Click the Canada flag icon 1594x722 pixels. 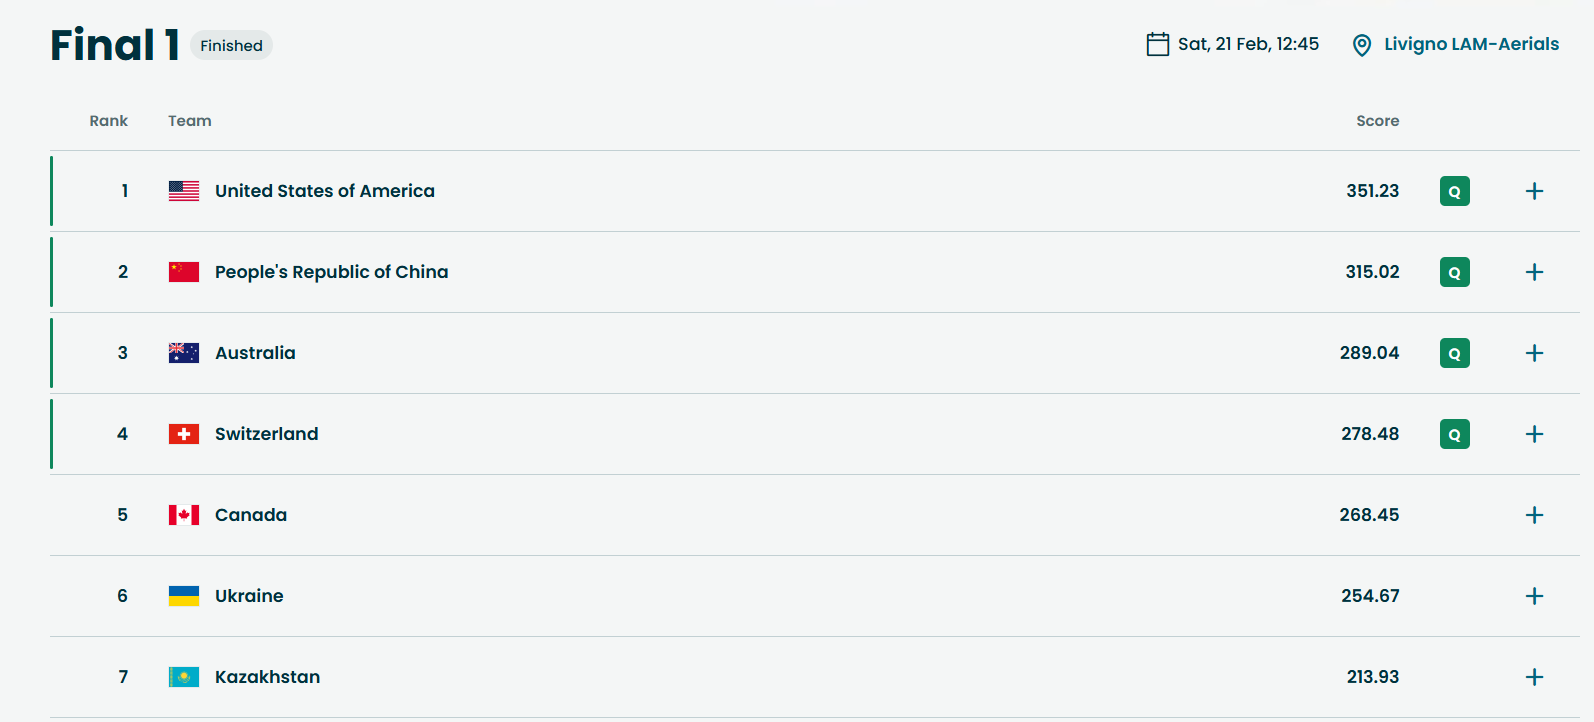pyautogui.click(x=184, y=515)
